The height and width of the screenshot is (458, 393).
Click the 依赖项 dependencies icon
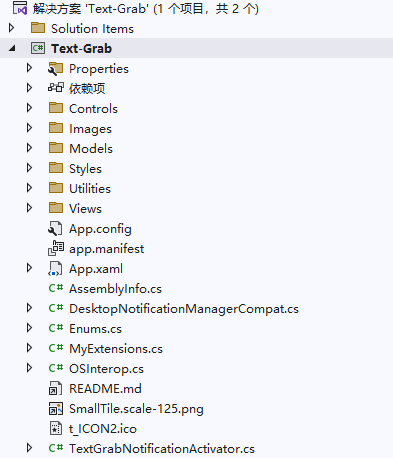pos(55,88)
